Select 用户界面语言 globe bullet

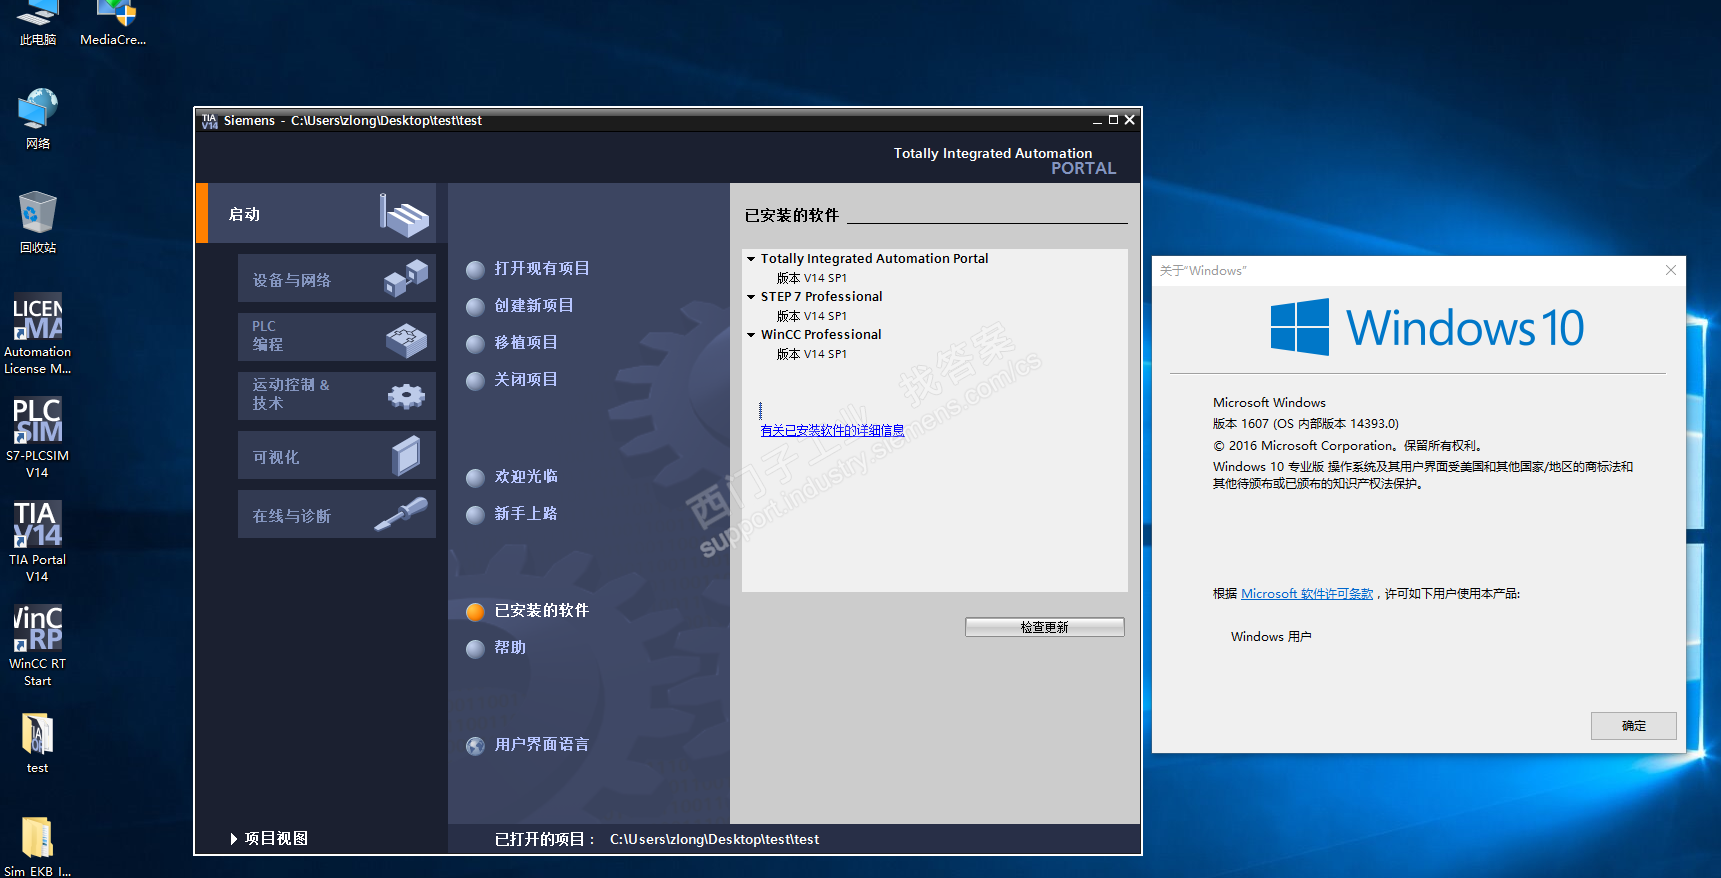tap(476, 746)
